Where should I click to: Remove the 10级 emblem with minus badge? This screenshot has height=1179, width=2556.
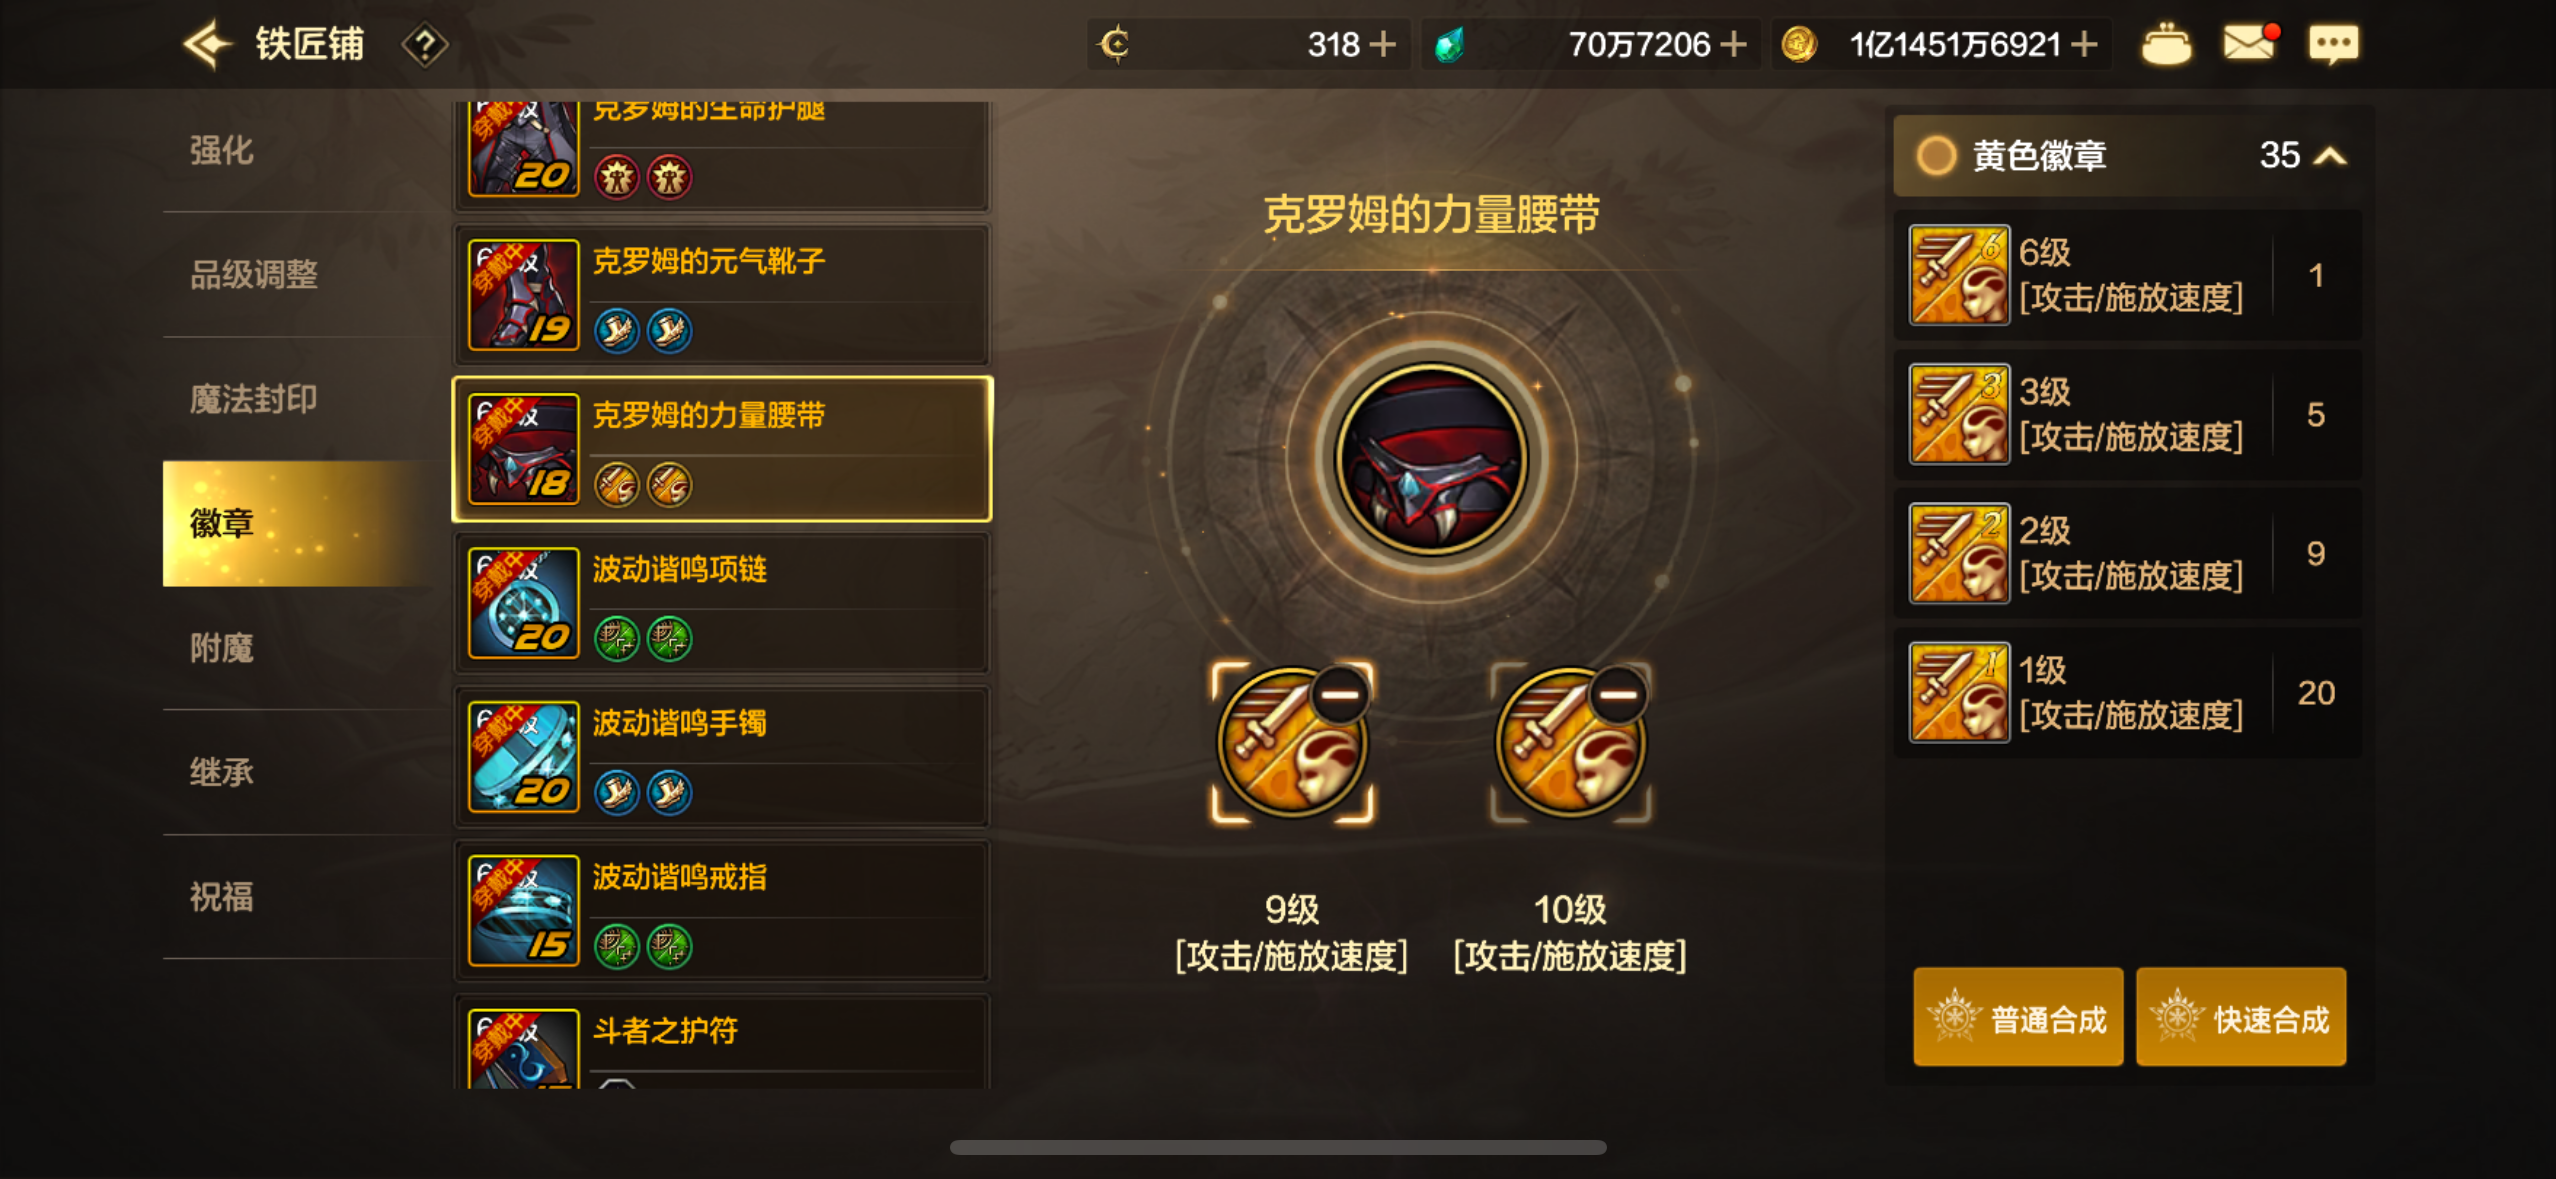tap(1618, 695)
